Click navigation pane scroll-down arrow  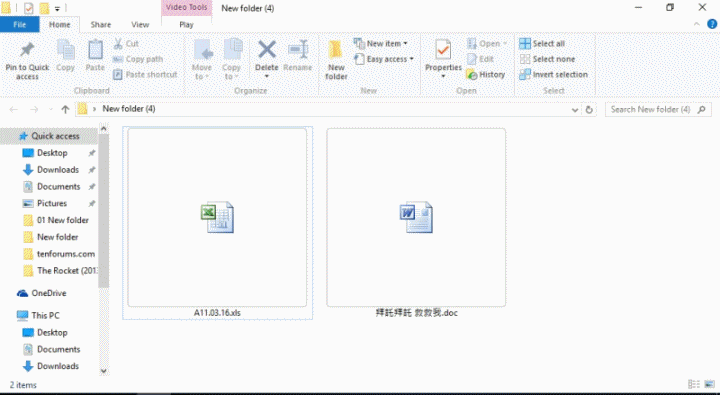pos(103,371)
